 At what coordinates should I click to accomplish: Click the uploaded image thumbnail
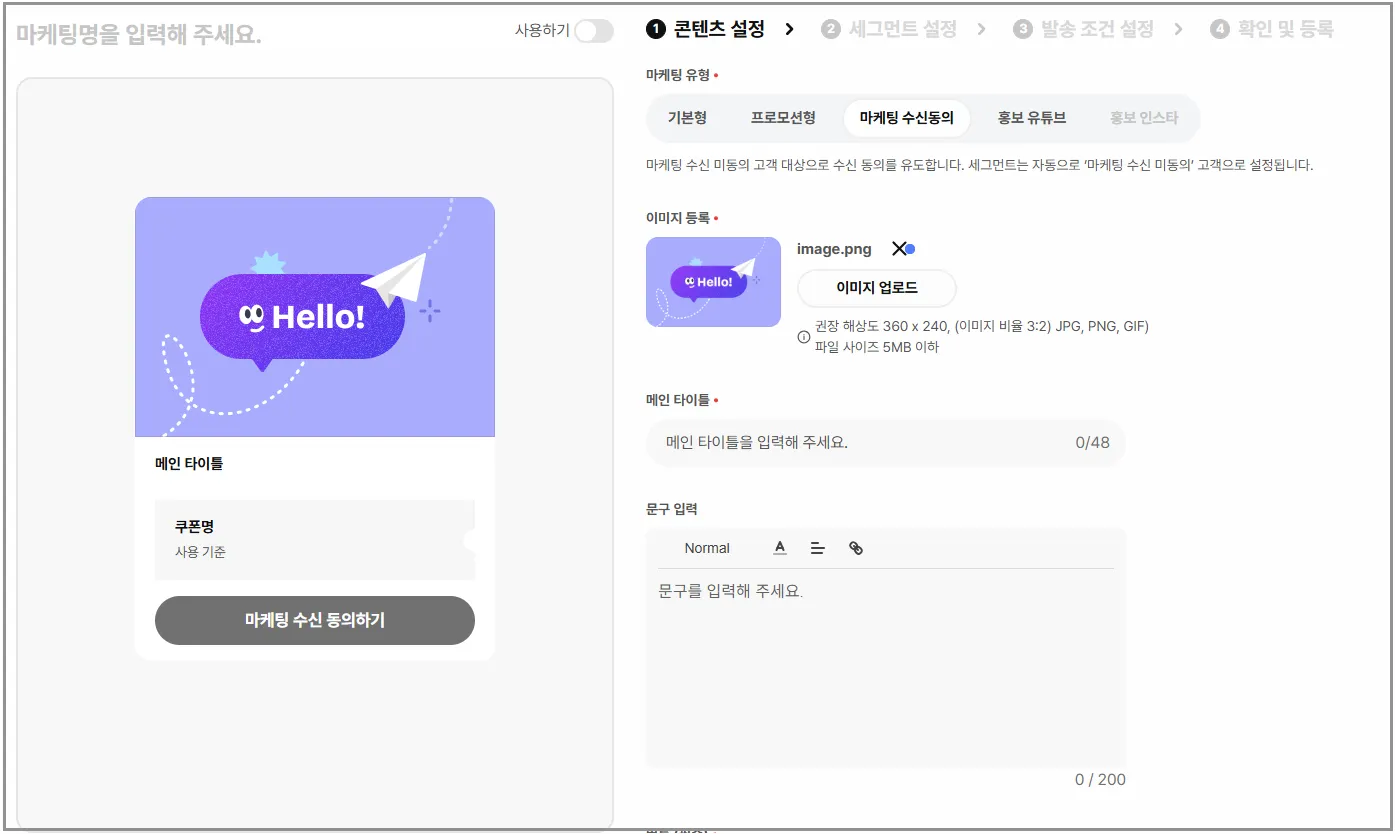click(x=713, y=282)
